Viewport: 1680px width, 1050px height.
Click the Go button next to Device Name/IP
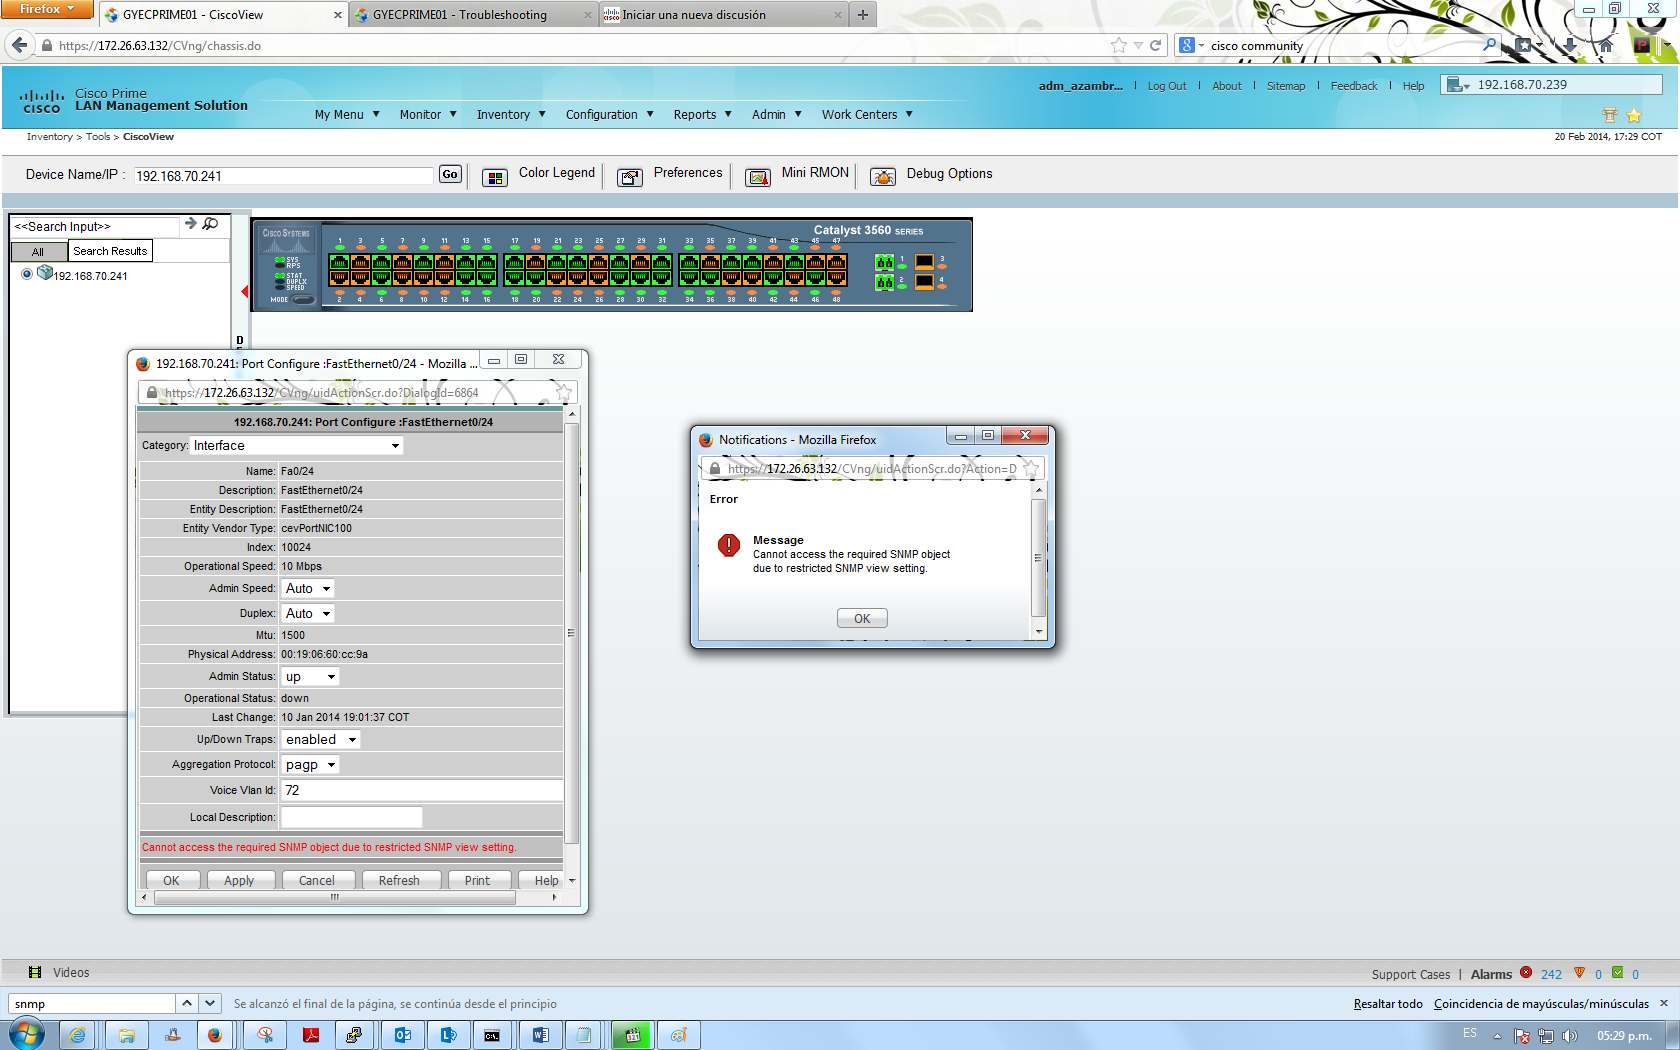(x=450, y=174)
